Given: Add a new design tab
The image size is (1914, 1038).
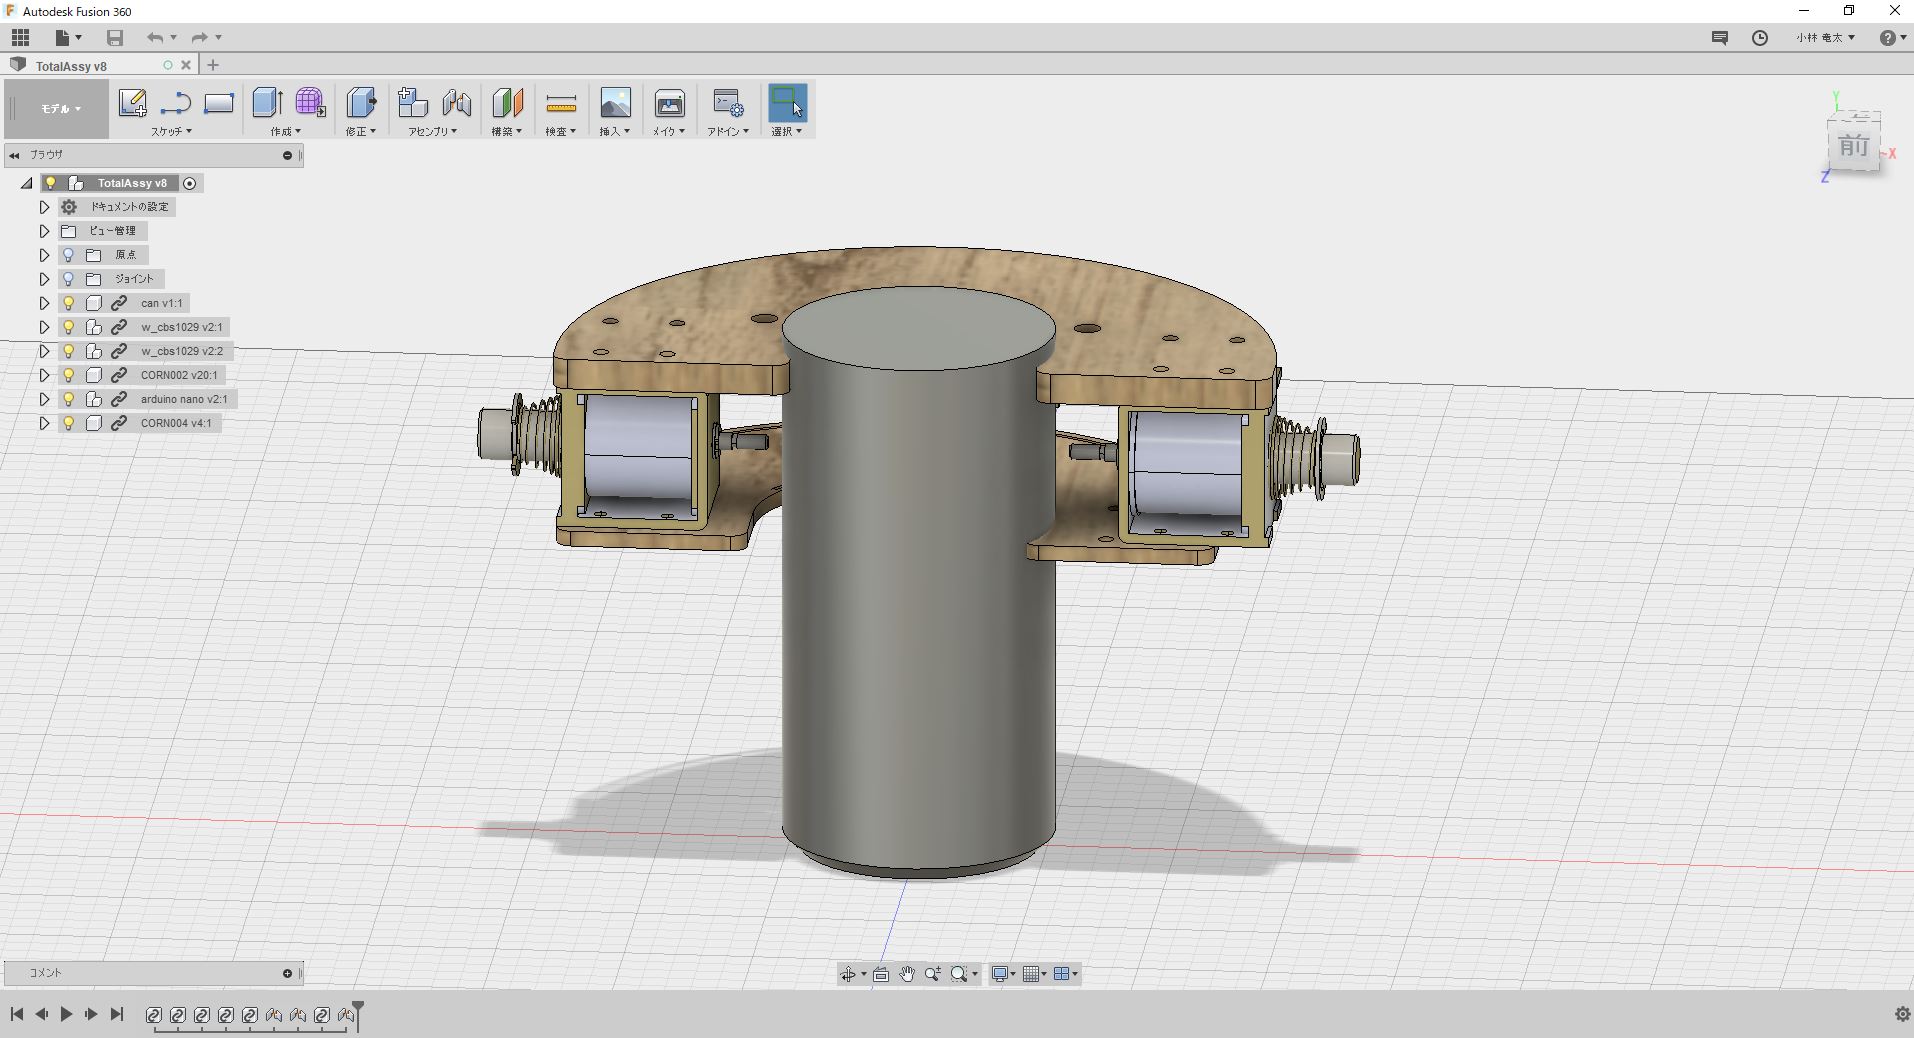Looking at the screenshot, I should click(x=212, y=65).
